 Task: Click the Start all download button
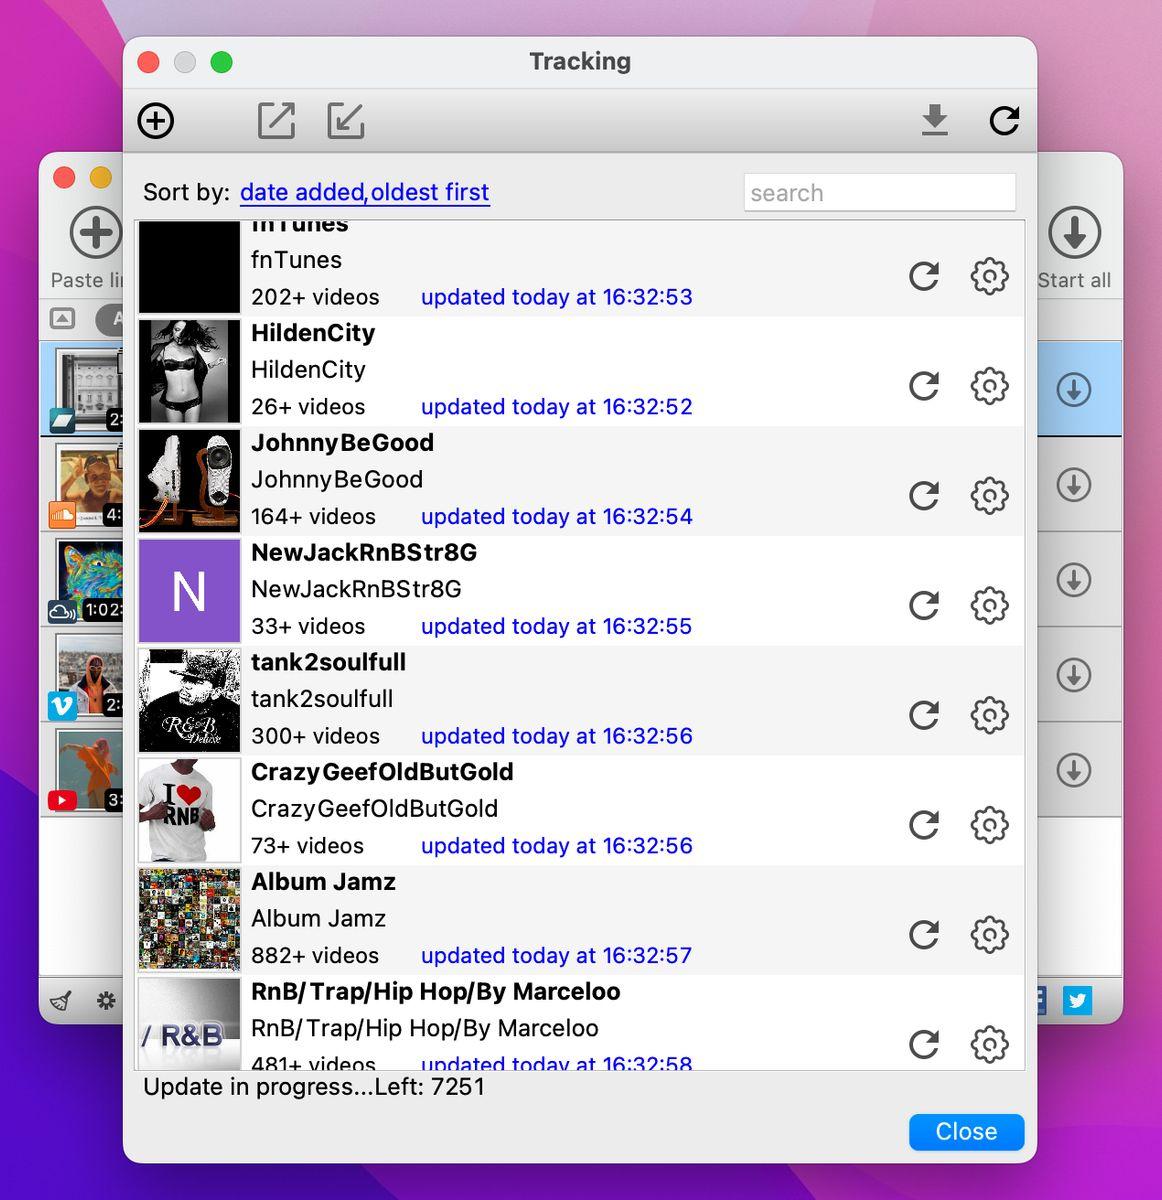coord(1074,246)
